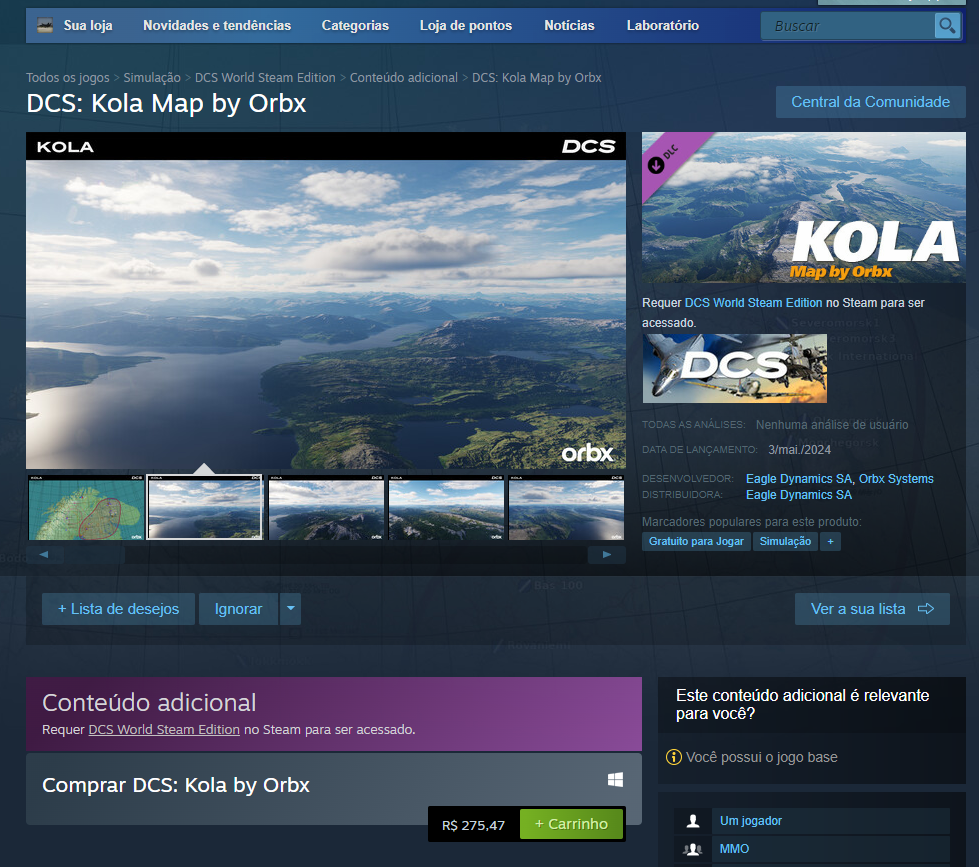Click release date 3/mai./2024
Viewport: 979px width, 867px height.
point(799,449)
